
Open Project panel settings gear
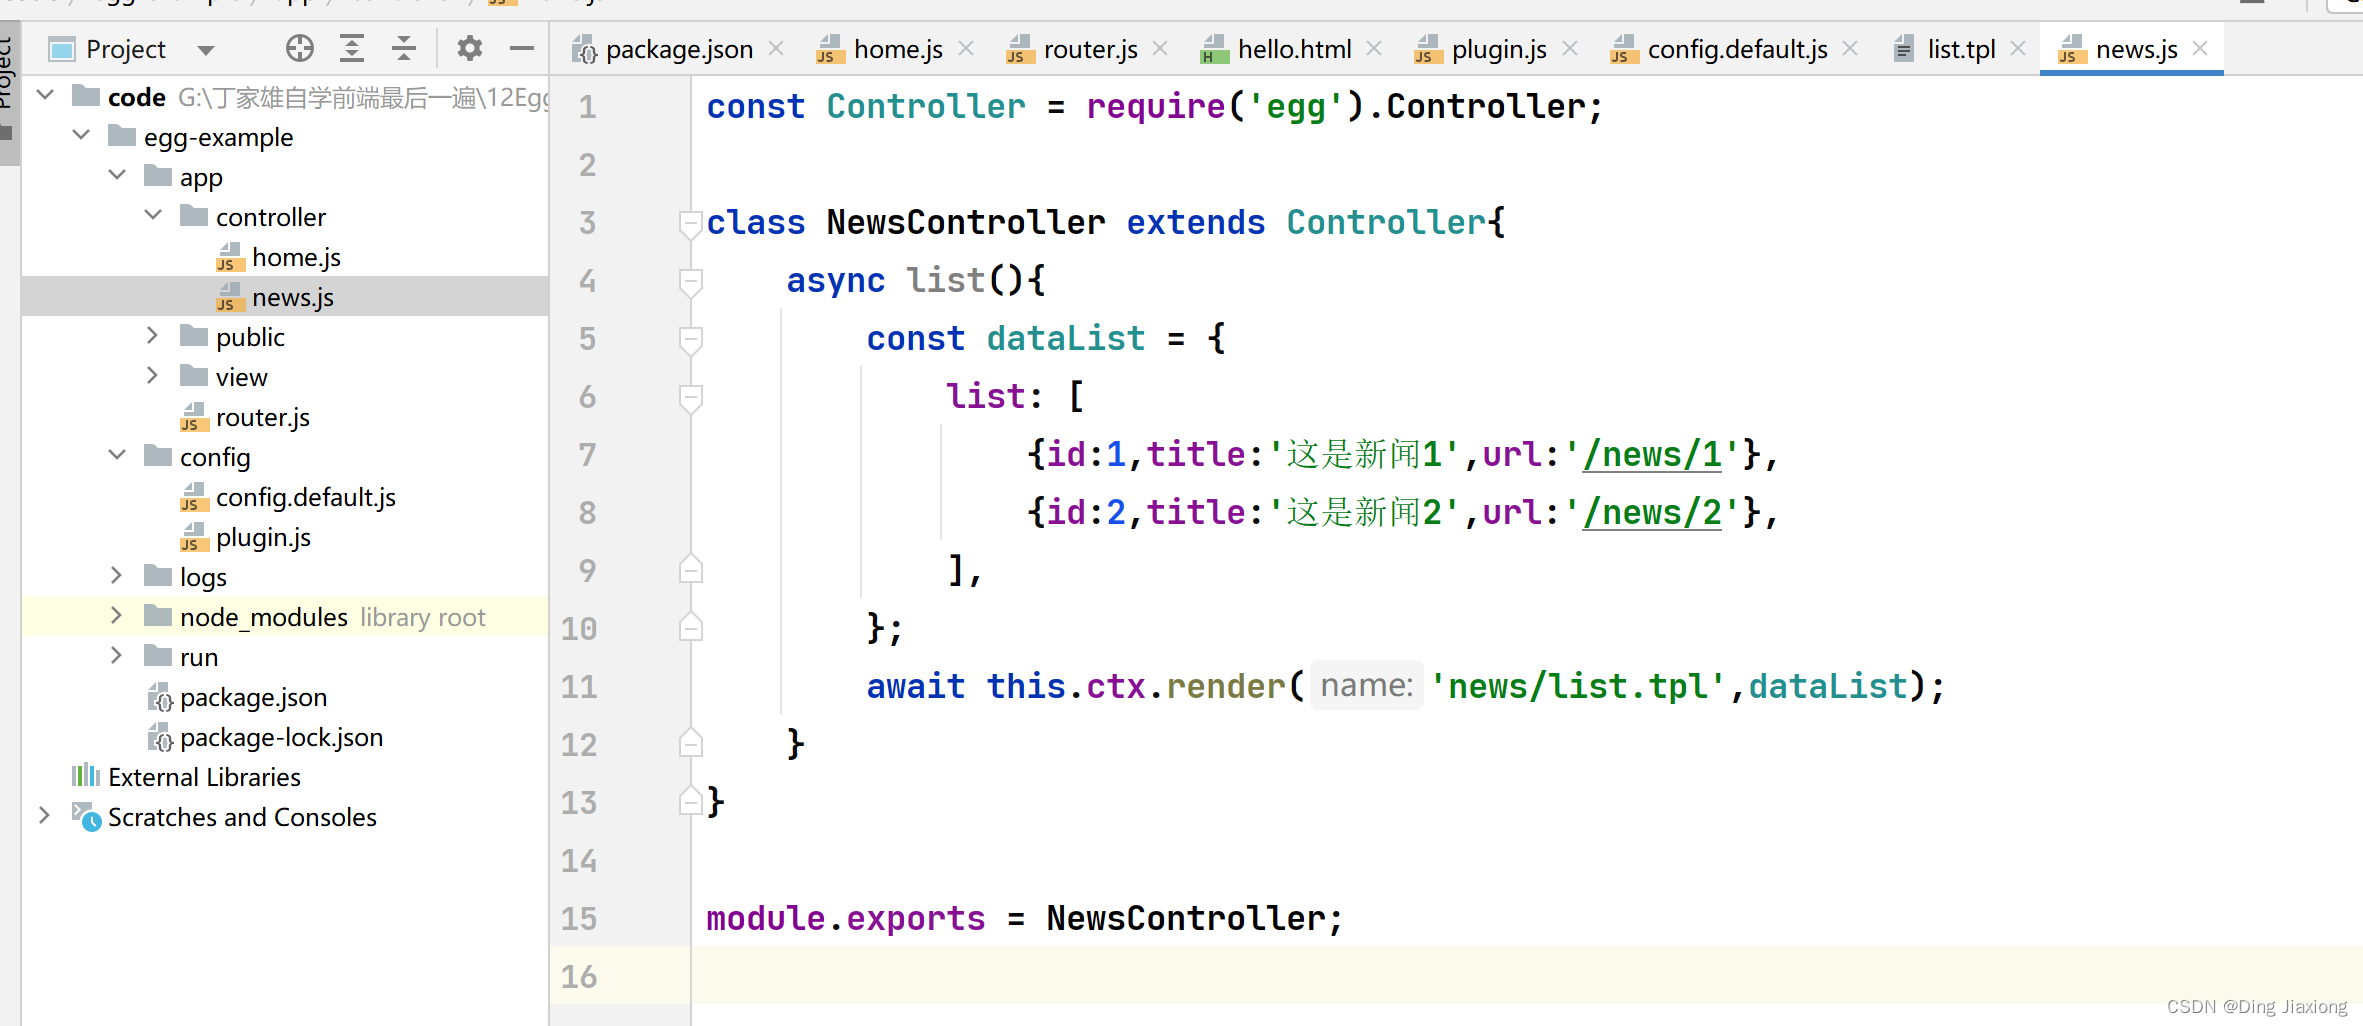(x=469, y=48)
